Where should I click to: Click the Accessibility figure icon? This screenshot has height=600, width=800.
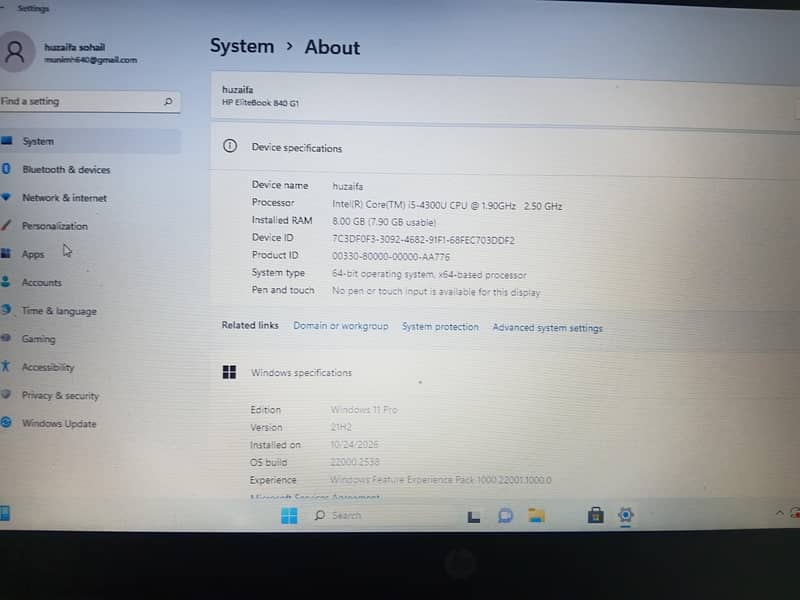(6, 366)
